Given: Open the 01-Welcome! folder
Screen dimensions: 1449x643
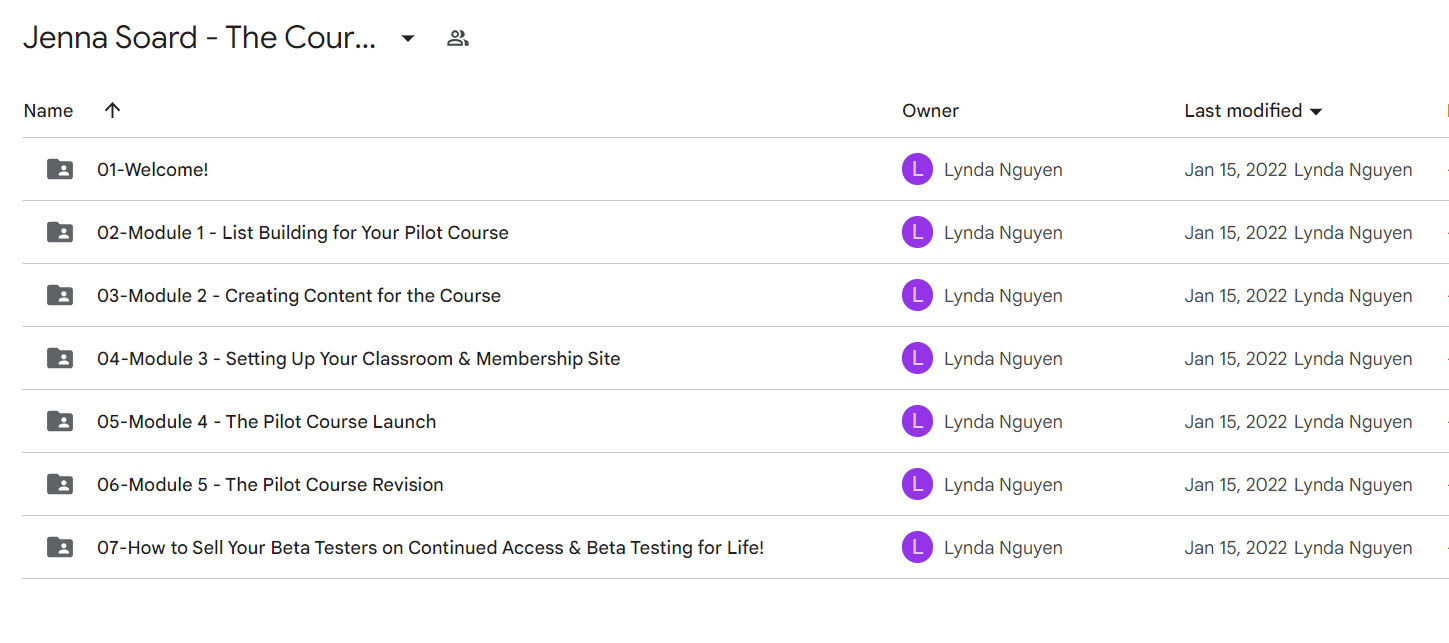Looking at the screenshot, I should click(153, 169).
